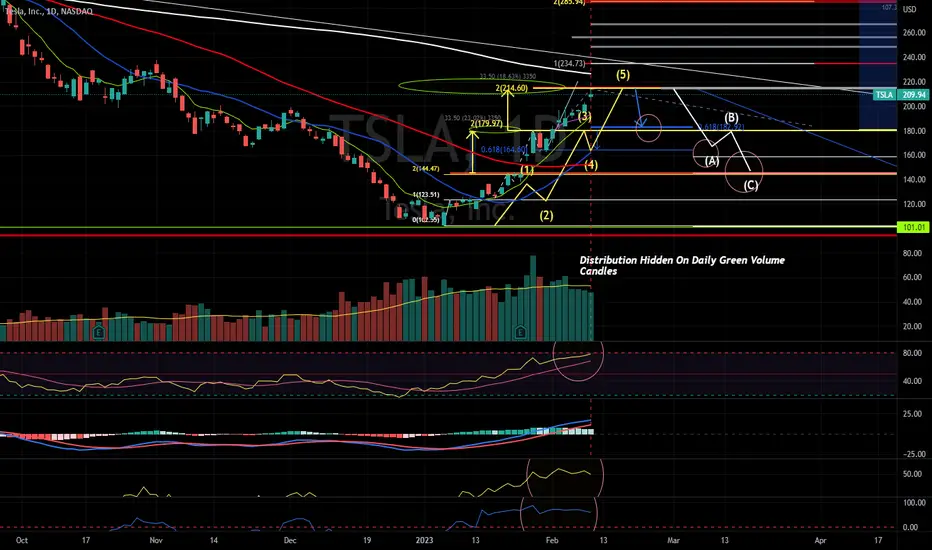
Task: Click the 120.00 price axis level
Action: point(914,204)
